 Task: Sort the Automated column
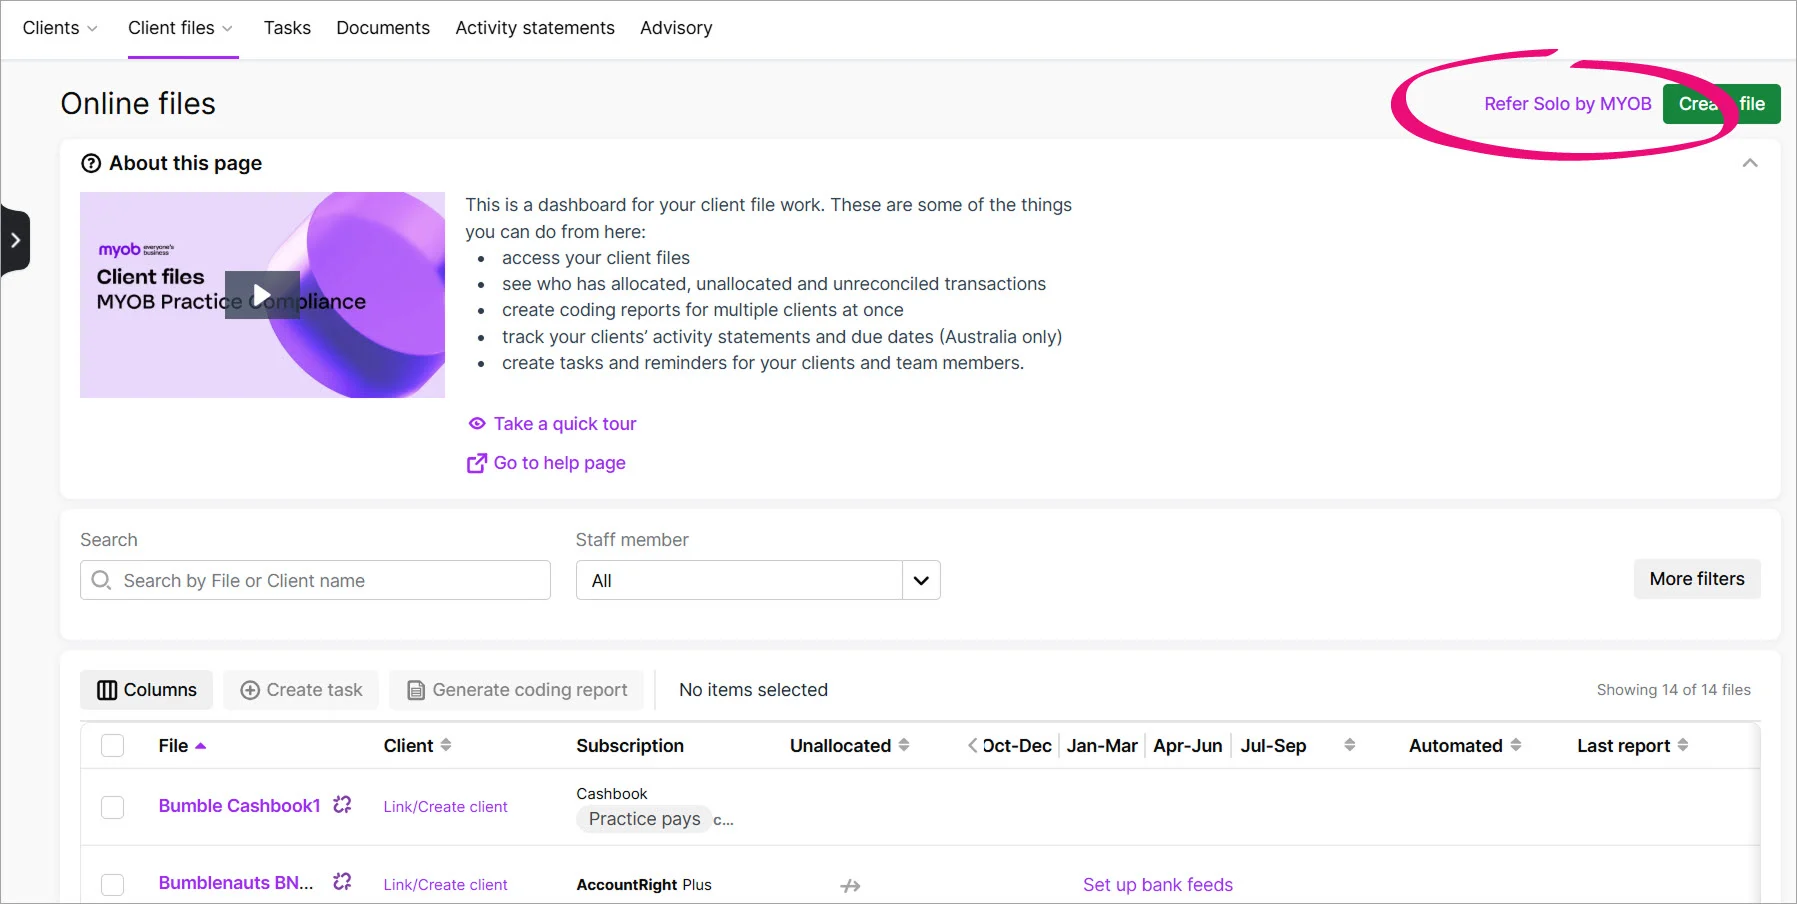point(1516,745)
